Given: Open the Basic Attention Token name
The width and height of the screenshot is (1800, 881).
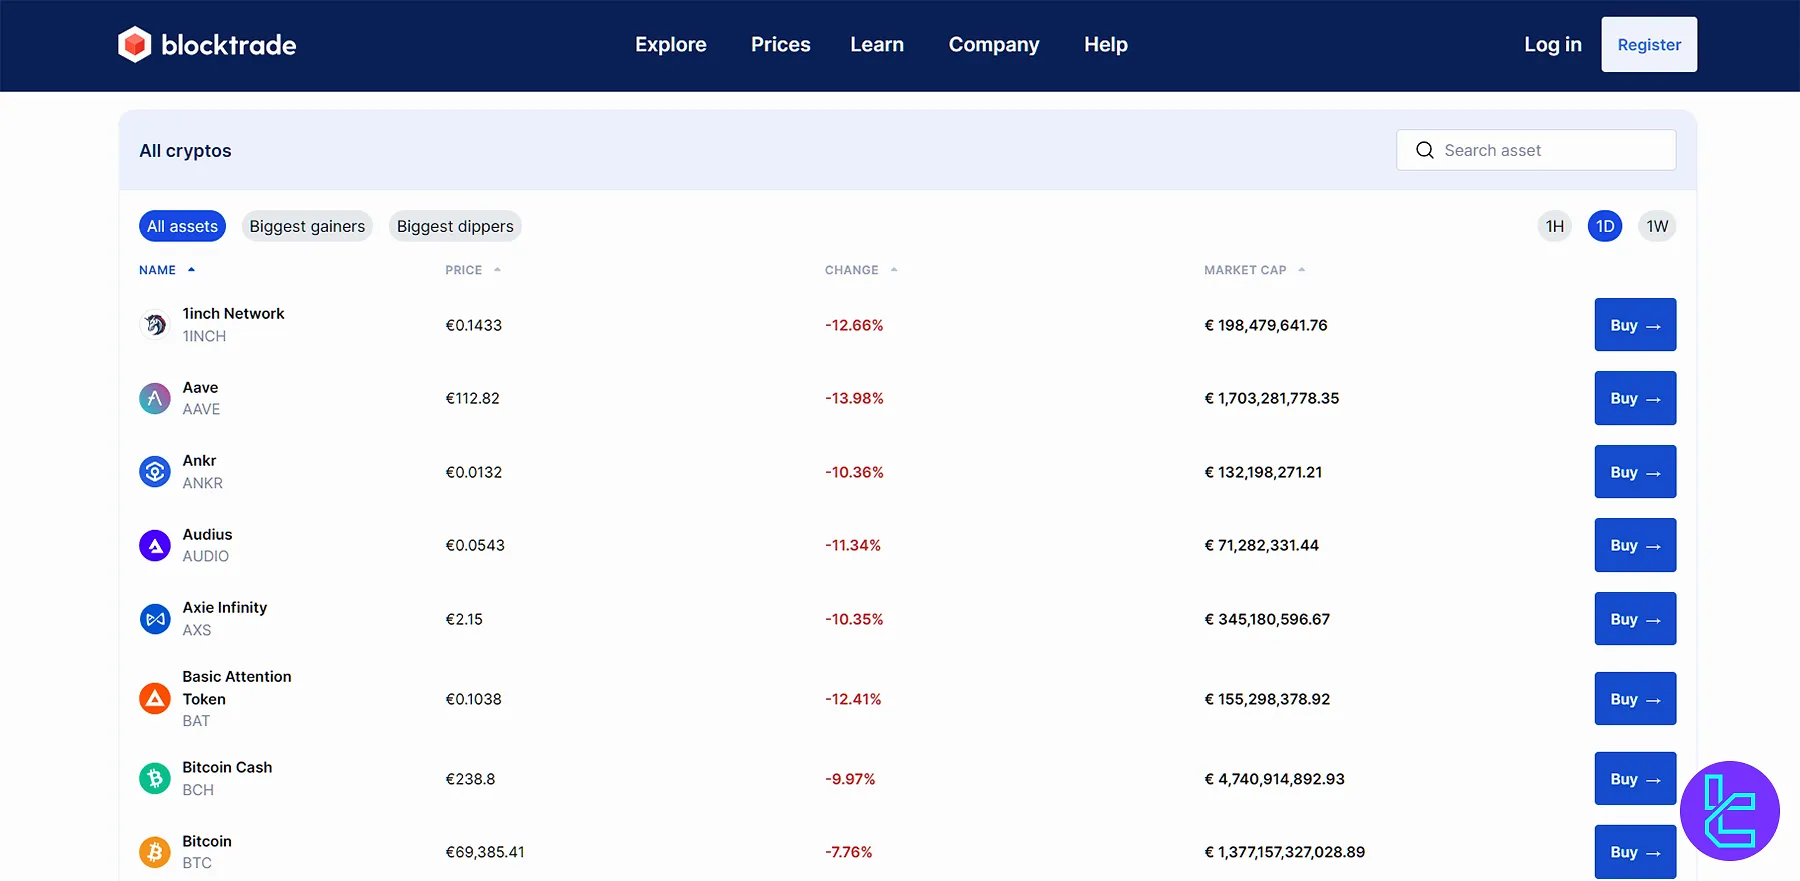Looking at the screenshot, I should click(x=237, y=688).
